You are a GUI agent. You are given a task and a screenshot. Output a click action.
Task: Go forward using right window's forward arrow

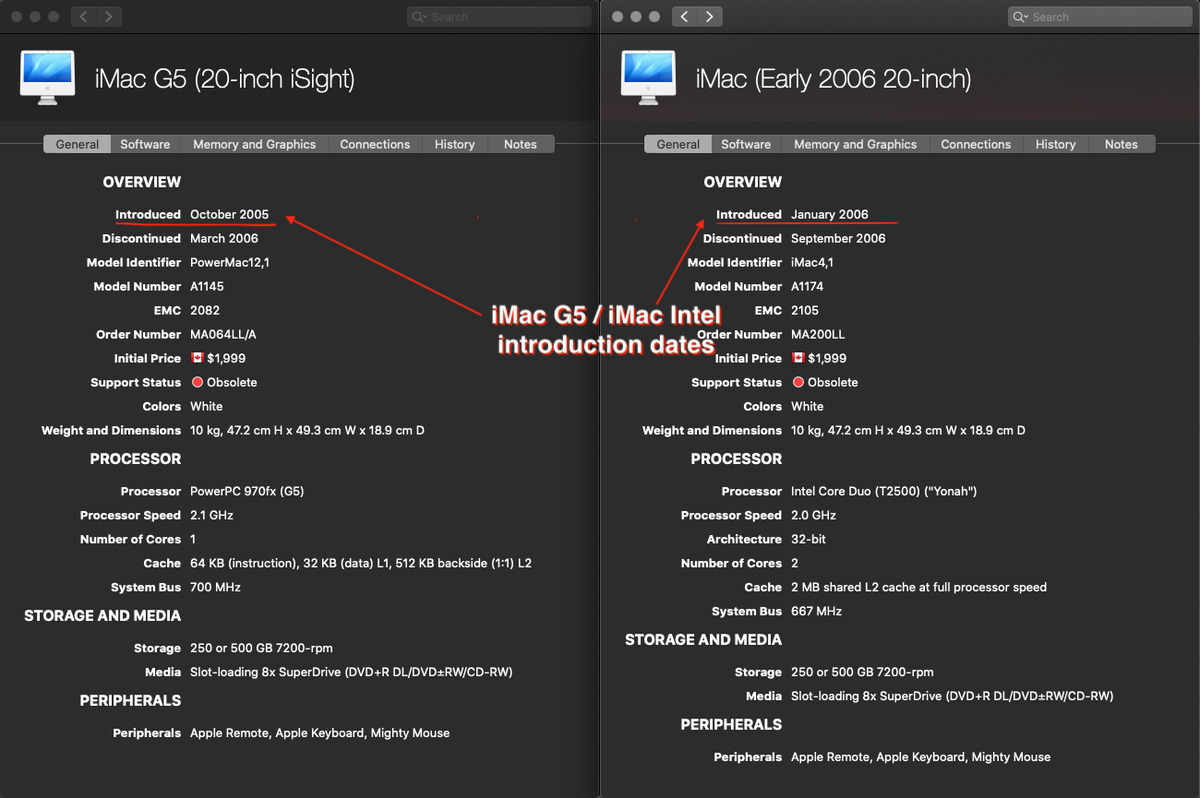(710, 17)
